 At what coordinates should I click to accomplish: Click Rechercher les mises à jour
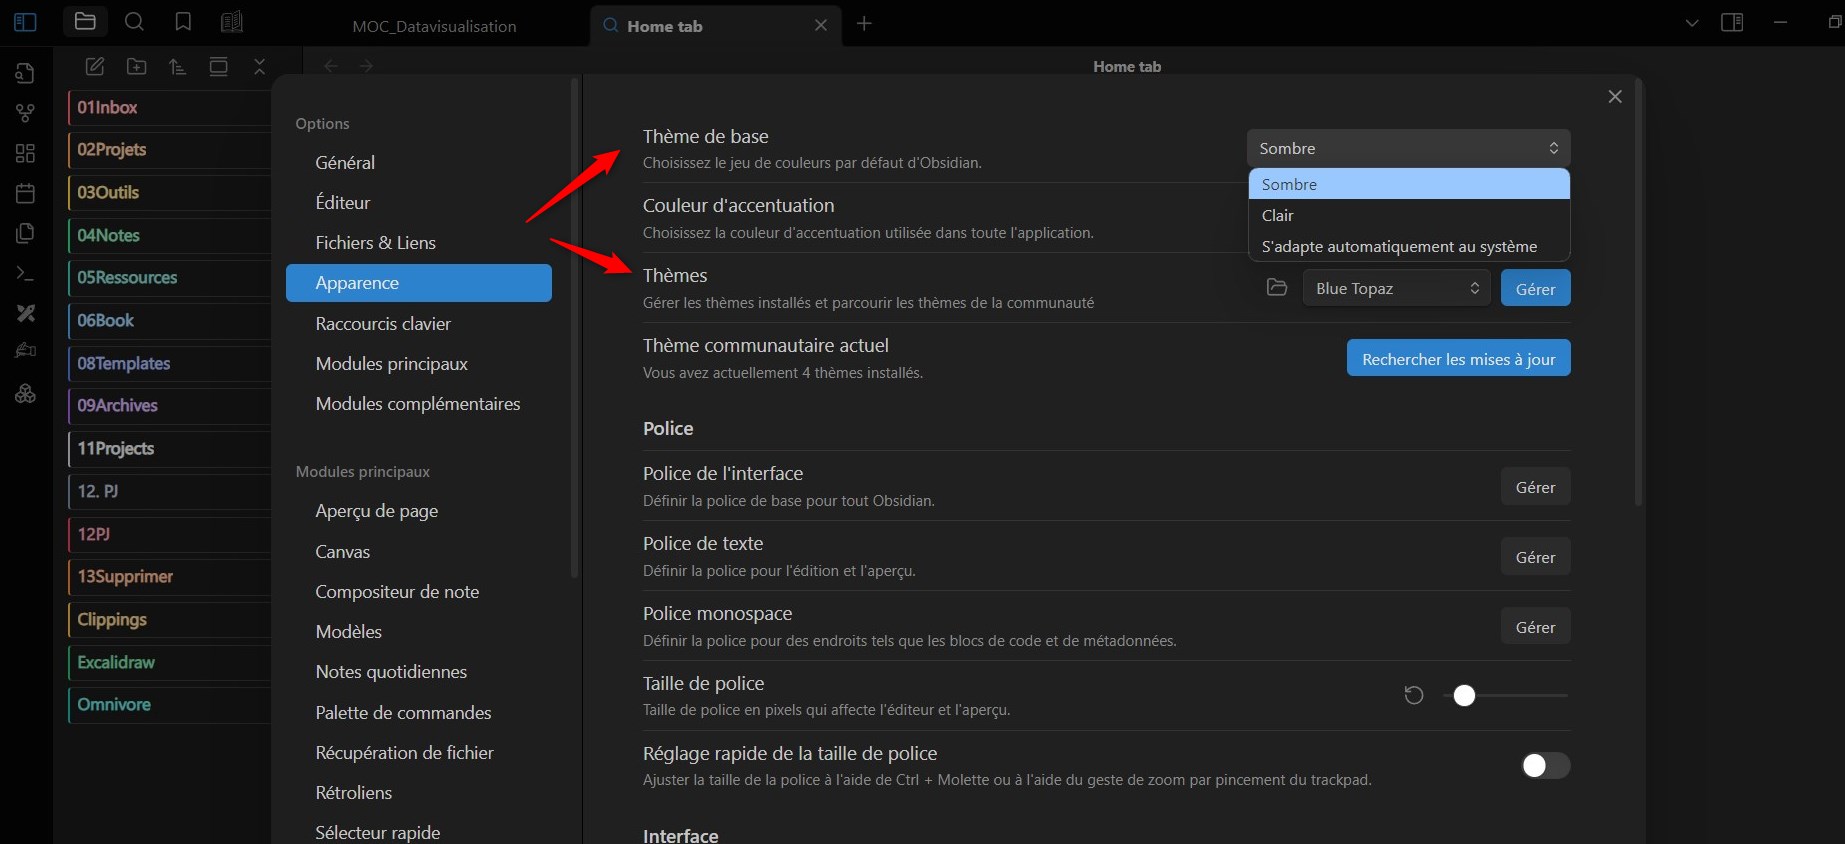click(1458, 358)
